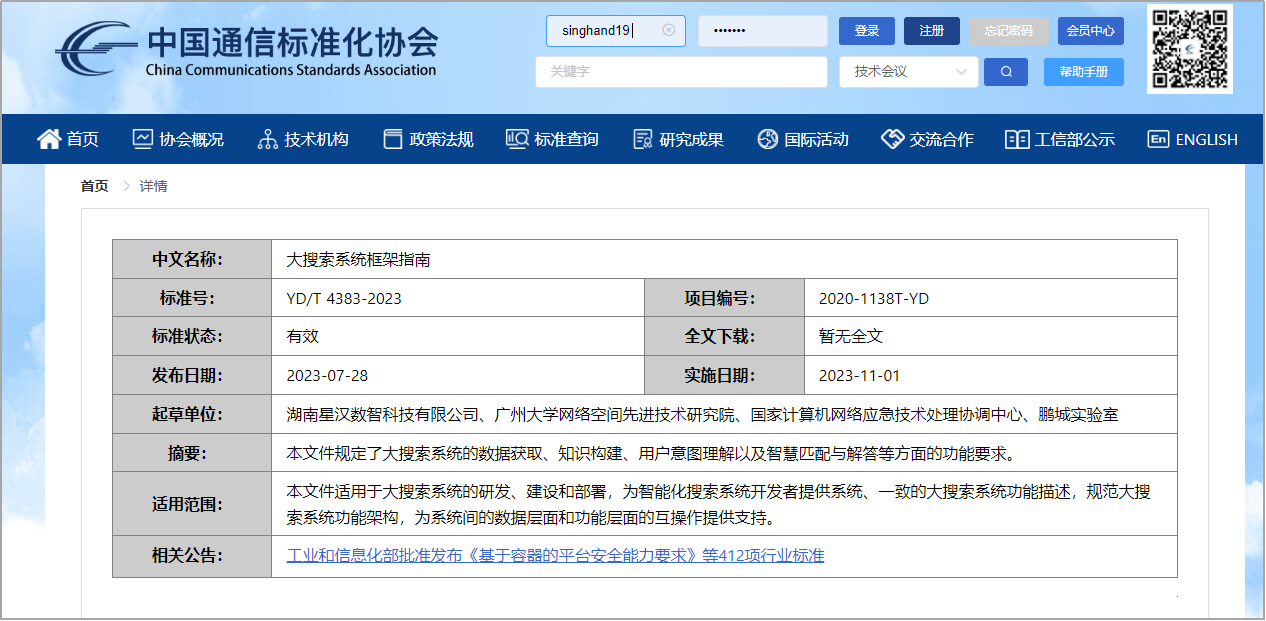Click the QR code image
This screenshot has height=621, width=1266.
point(1189,49)
